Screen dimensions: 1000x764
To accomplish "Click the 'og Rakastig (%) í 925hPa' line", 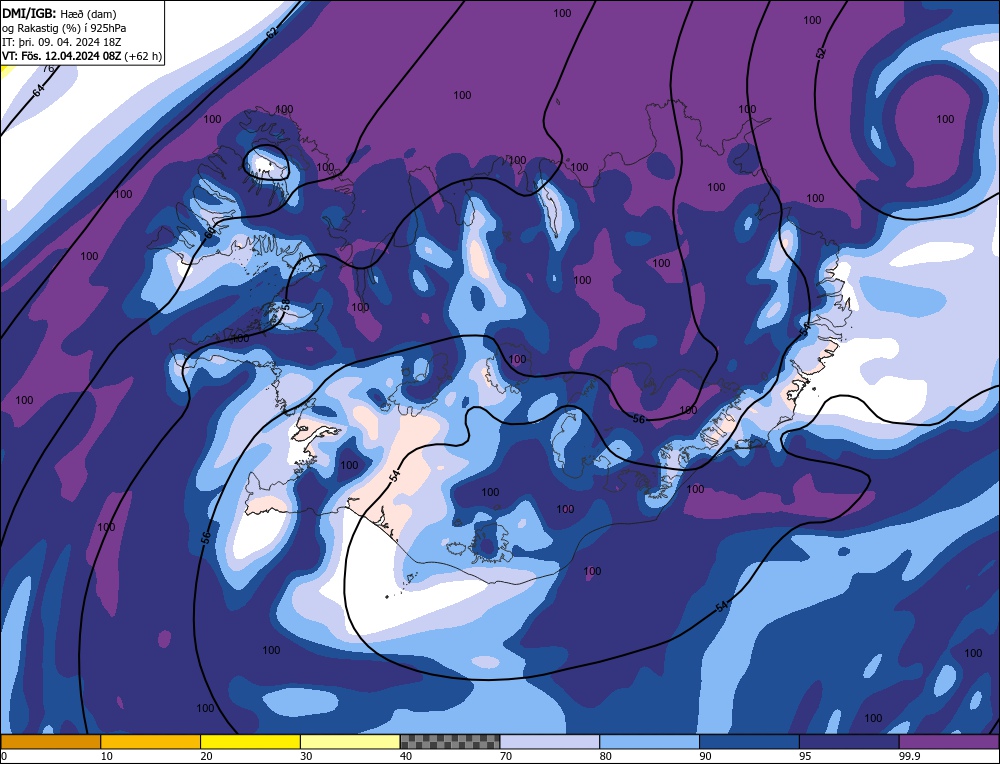I will pos(64,28).
